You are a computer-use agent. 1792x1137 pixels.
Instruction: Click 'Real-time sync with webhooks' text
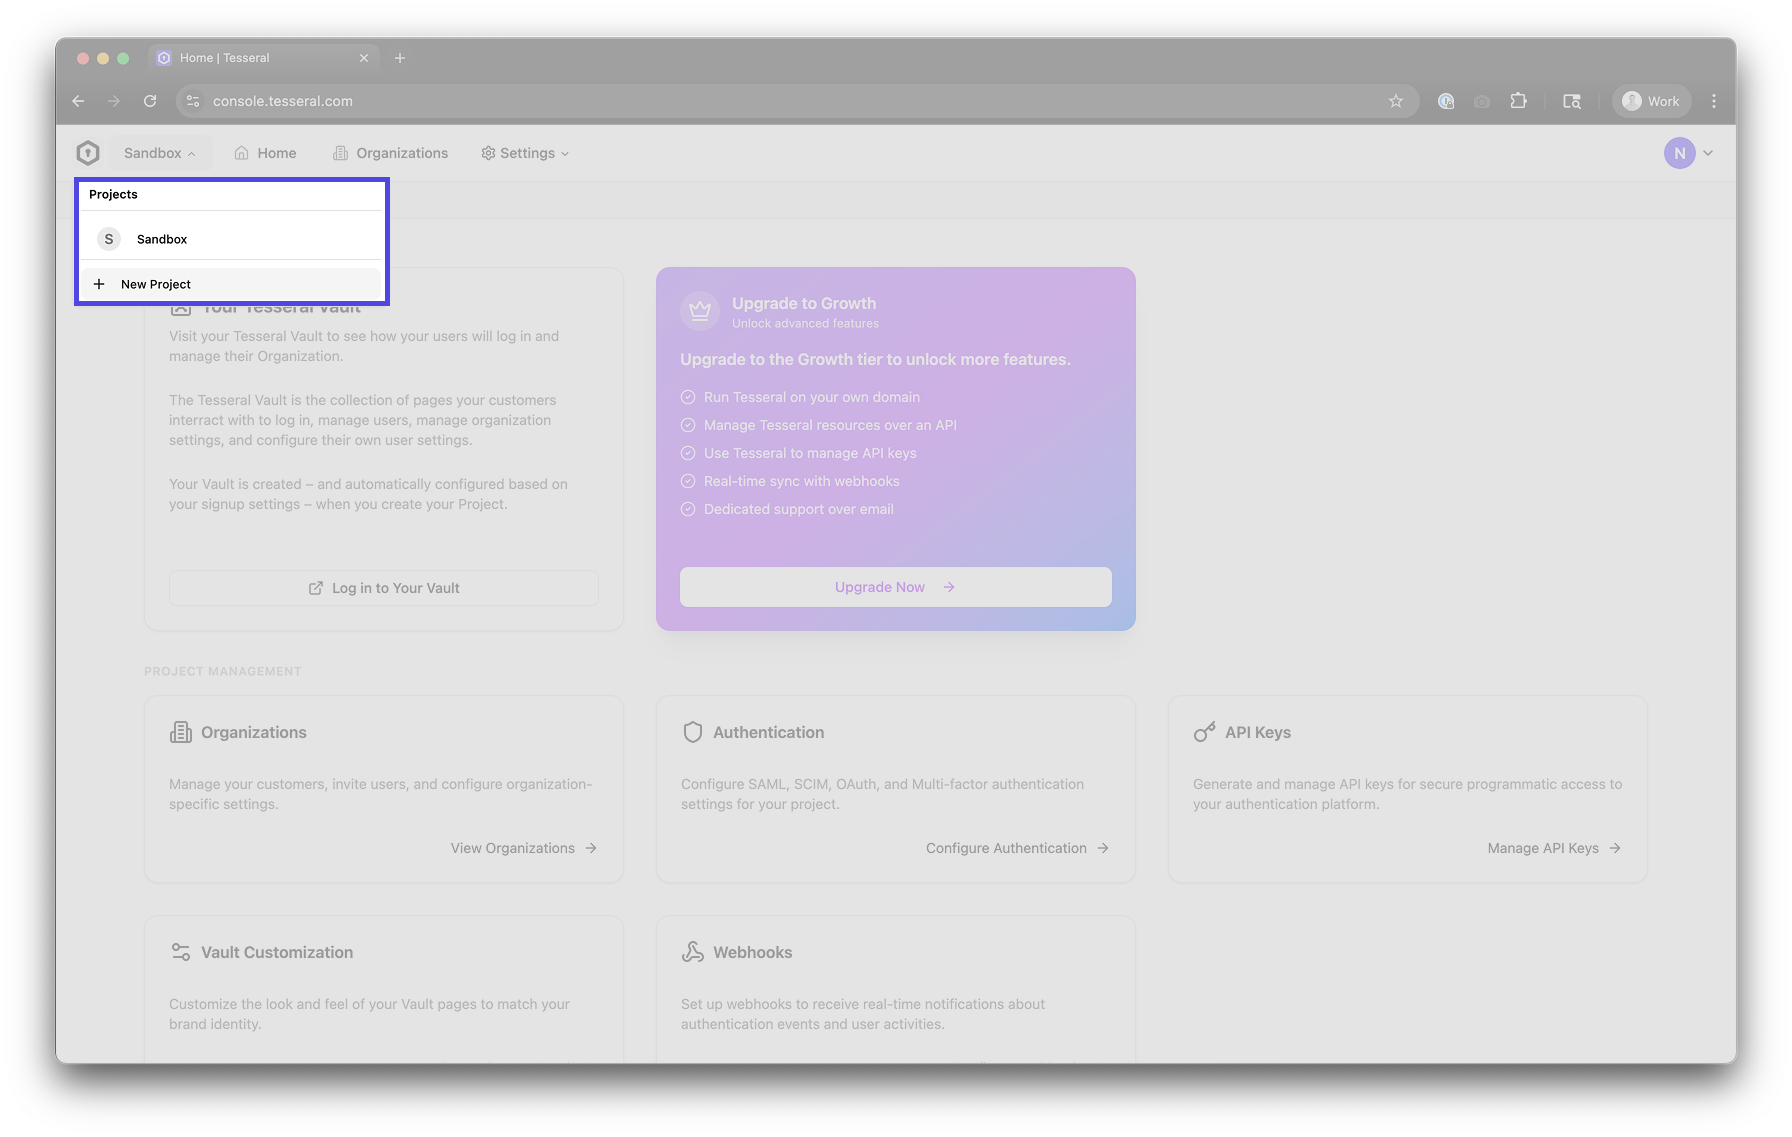(x=802, y=481)
